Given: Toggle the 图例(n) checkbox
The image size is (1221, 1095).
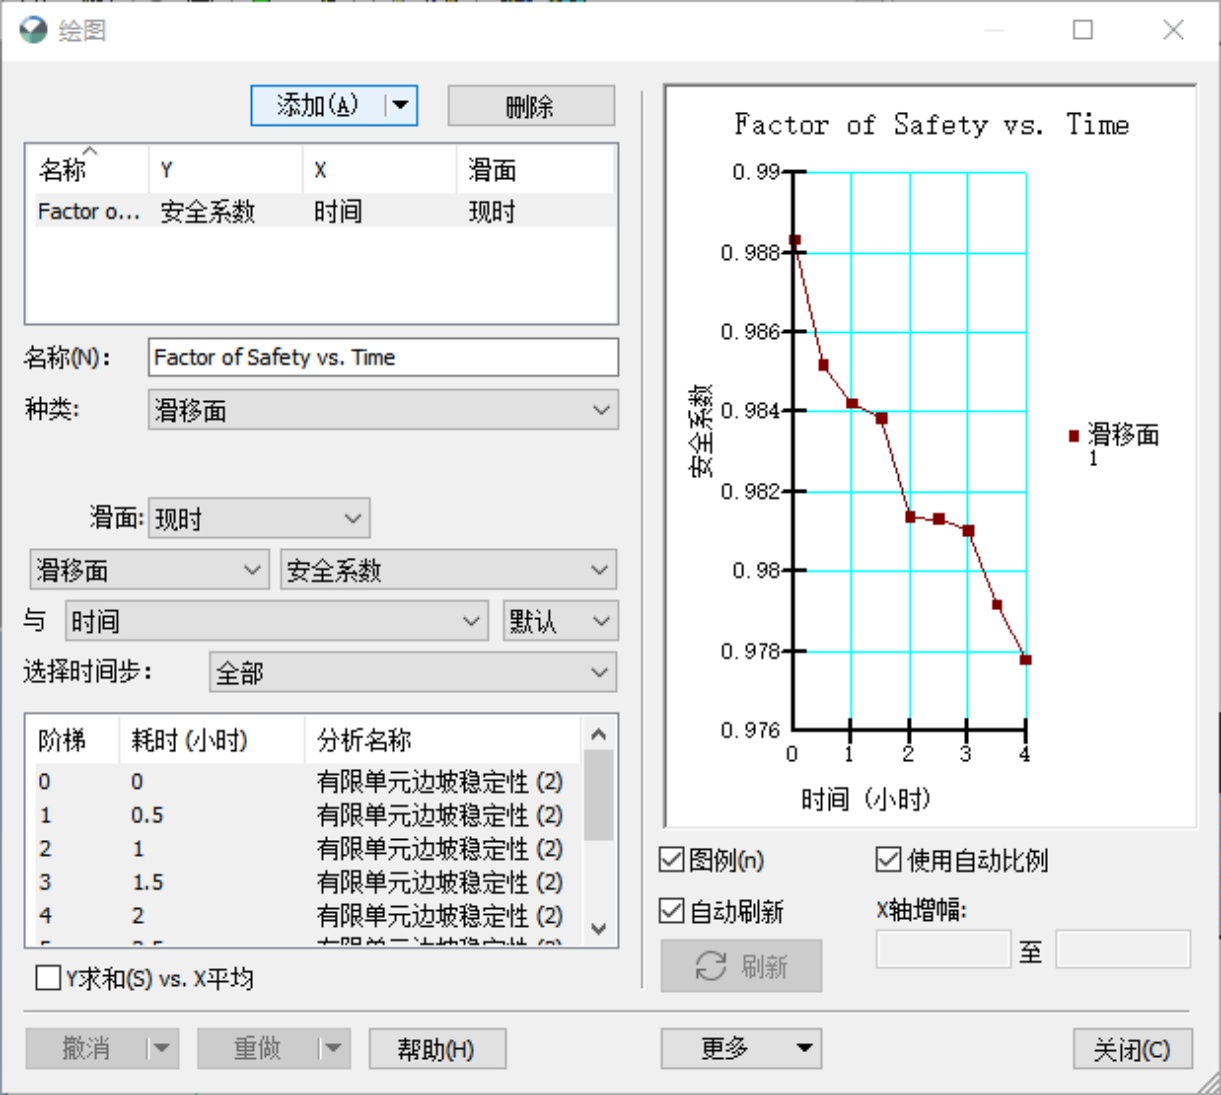Looking at the screenshot, I should (x=672, y=860).
